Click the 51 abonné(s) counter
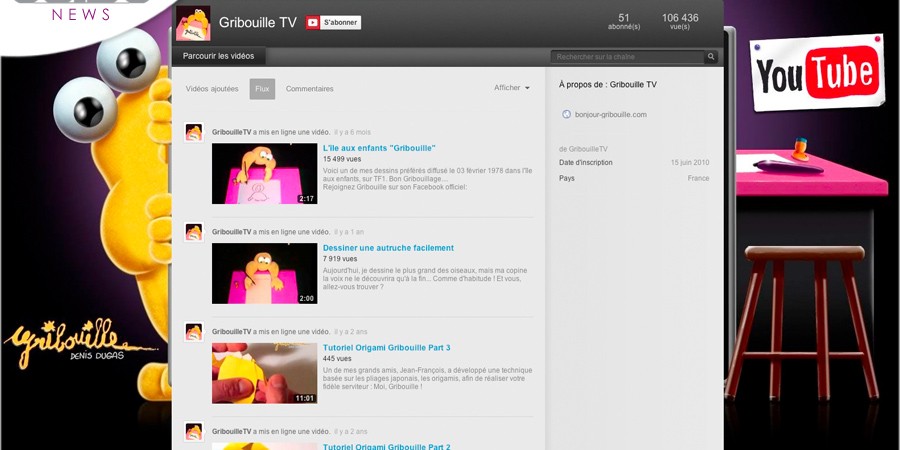Image resolution: width=900 pixels, height=450 pixels. click(x=624, y=22)
